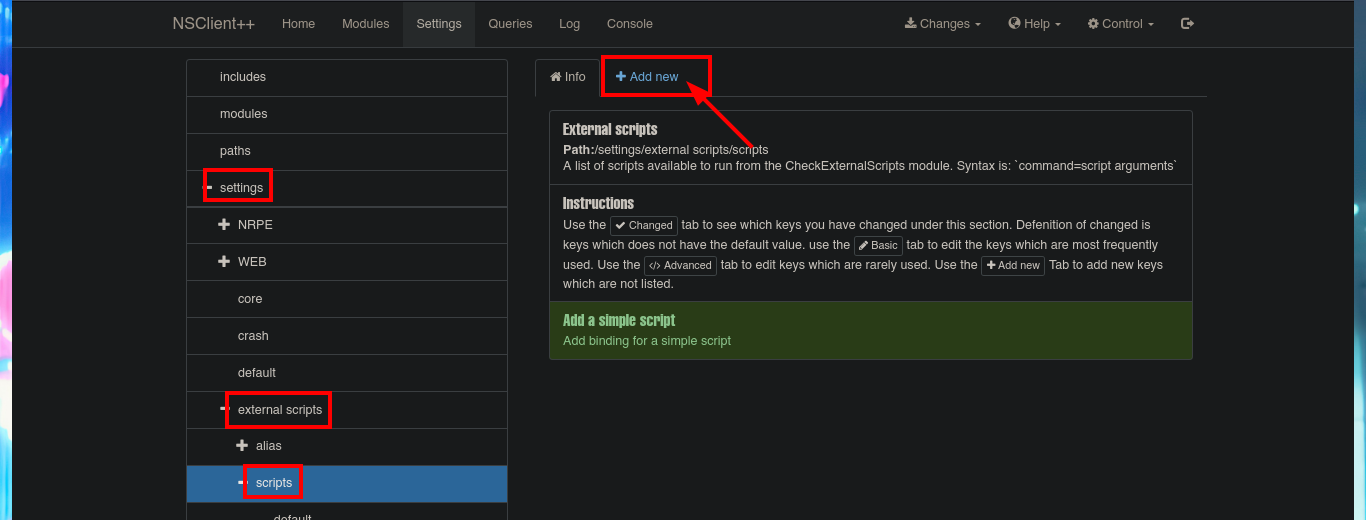Open the Log navigation item
Viewport: 1366px width, 520px height.
point(569,23)
